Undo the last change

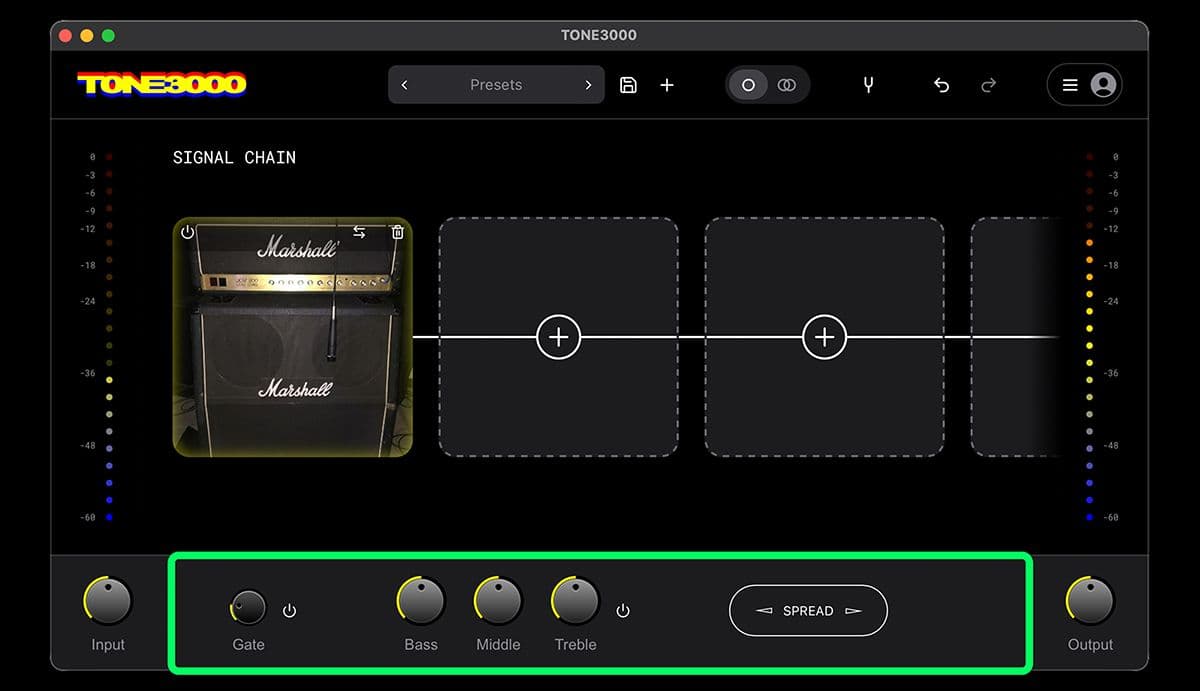pyautogui.click(x=941, y=85)
